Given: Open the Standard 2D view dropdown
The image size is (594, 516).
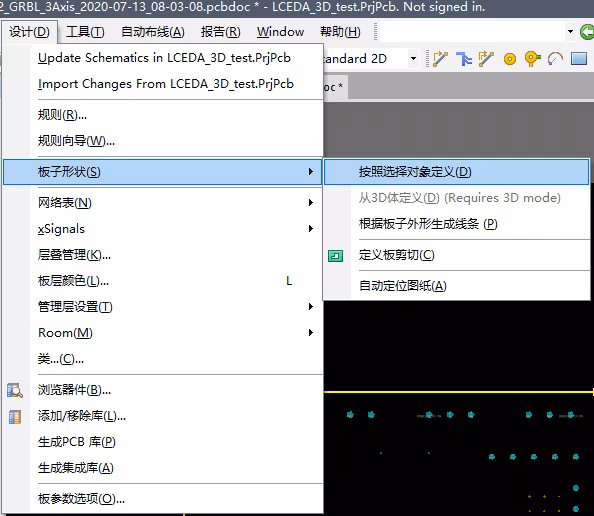Looking at the screenshot, I should pyautogui.click(x=414, y=59).
